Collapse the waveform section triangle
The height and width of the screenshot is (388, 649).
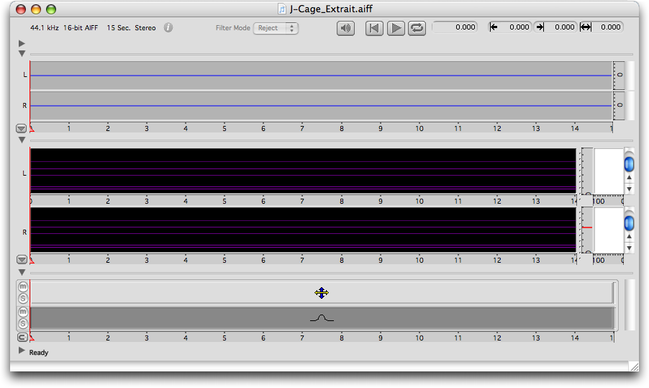[x=22, y=53]
